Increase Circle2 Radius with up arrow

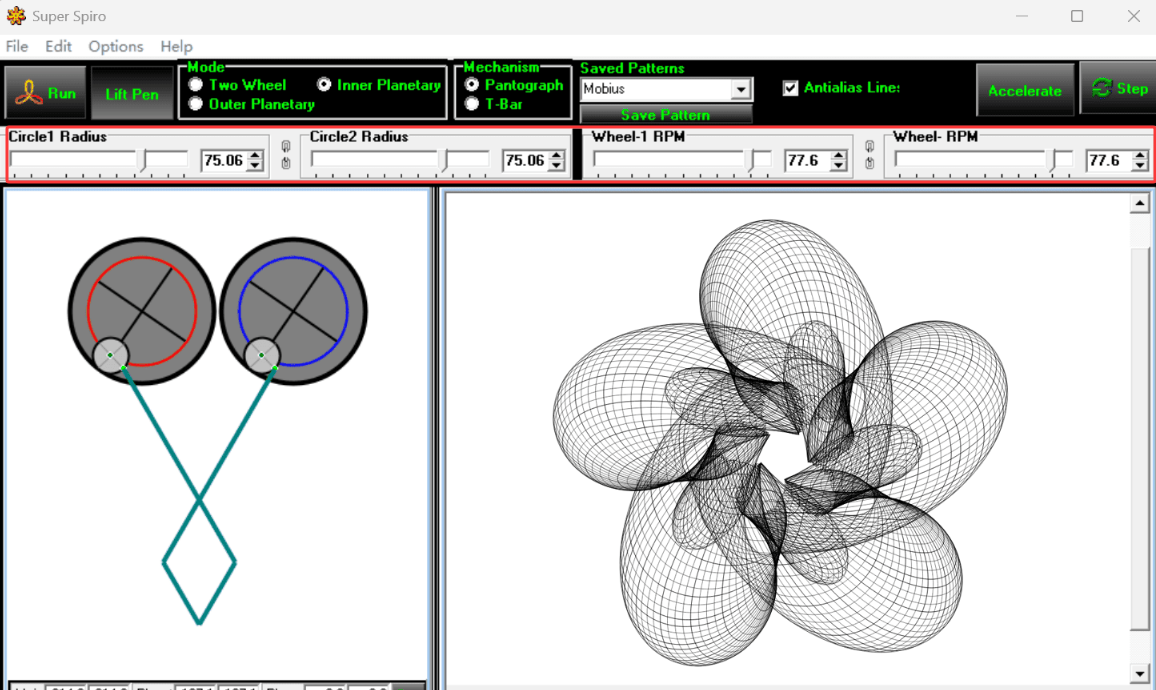557,156
